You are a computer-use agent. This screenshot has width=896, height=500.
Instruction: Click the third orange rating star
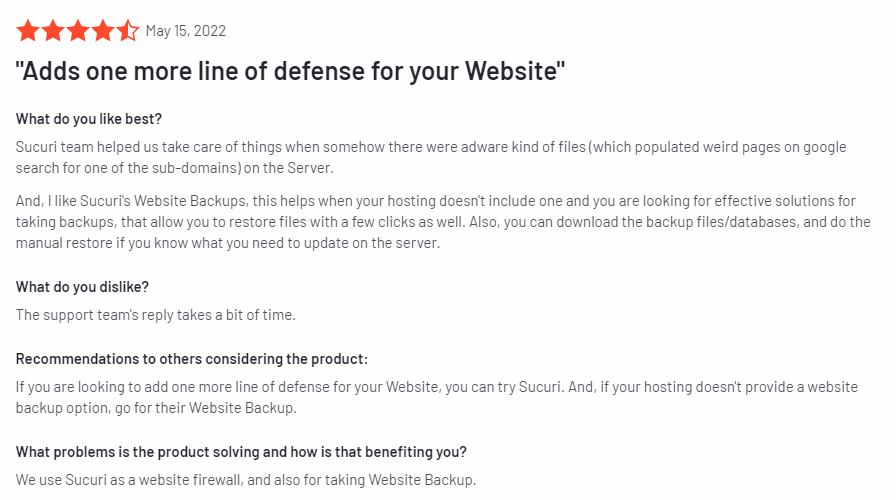point(78,31)
